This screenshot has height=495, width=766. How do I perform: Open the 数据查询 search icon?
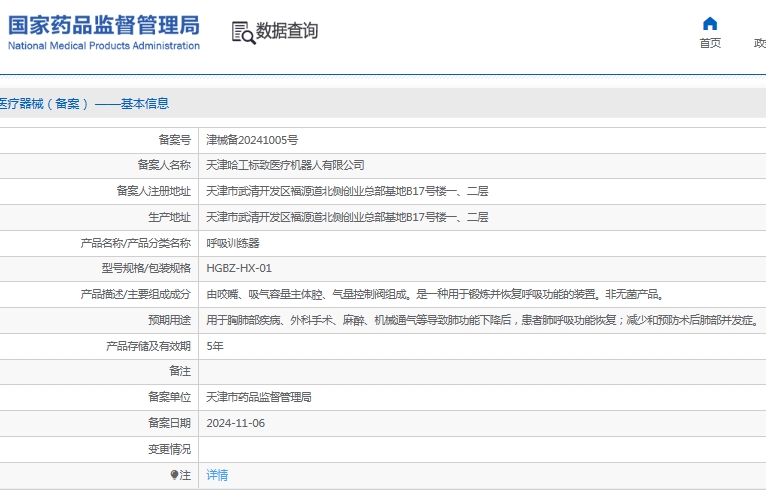tap(243, 32)
